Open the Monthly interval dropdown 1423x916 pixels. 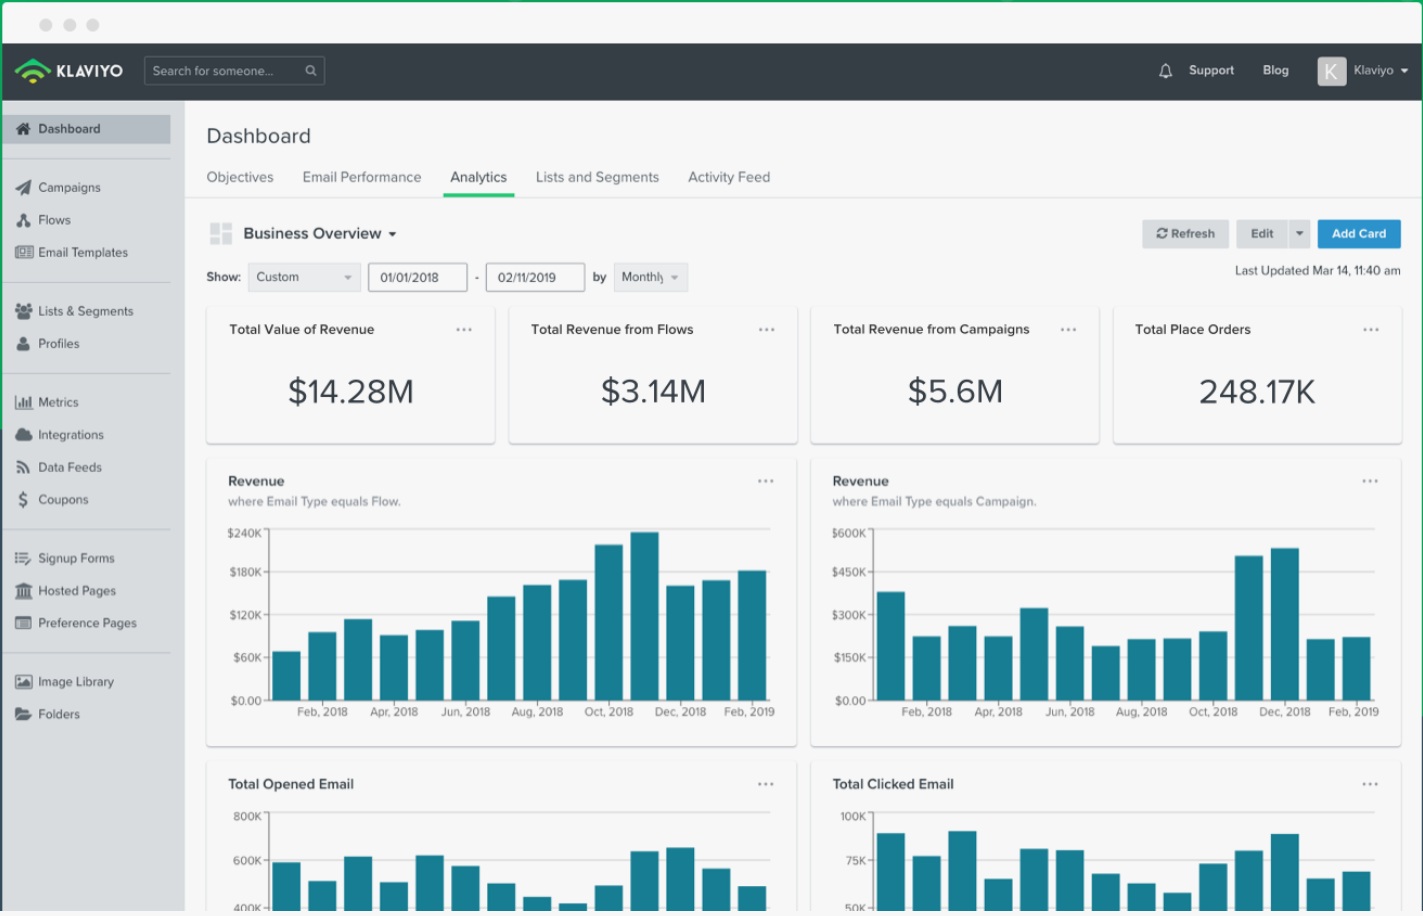pyautogui.click(x=650, y=277)
